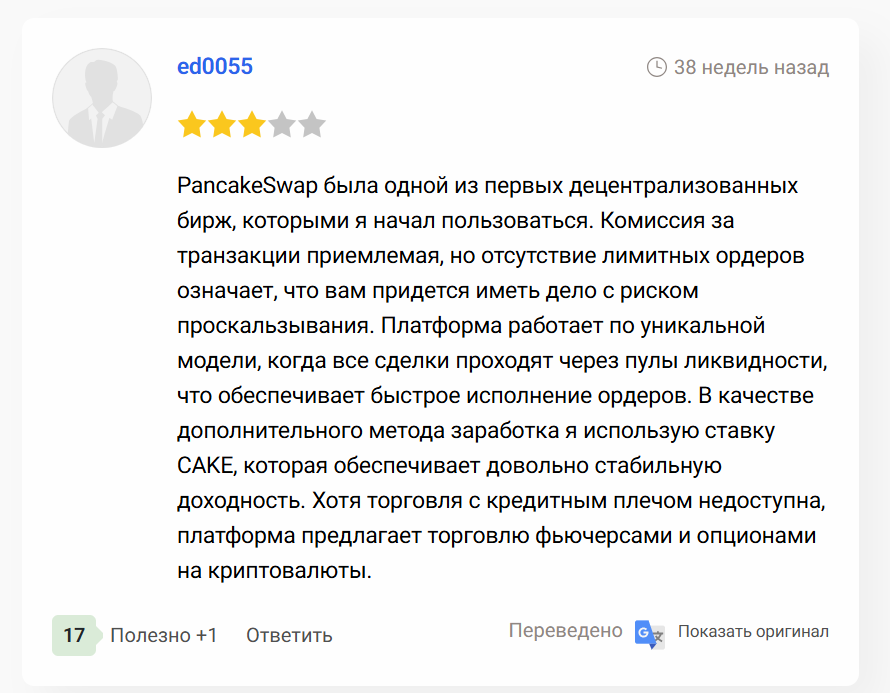Viewport: 890px width, 693px height.
Task: Select the second rating star
Action: click(221, 125)
